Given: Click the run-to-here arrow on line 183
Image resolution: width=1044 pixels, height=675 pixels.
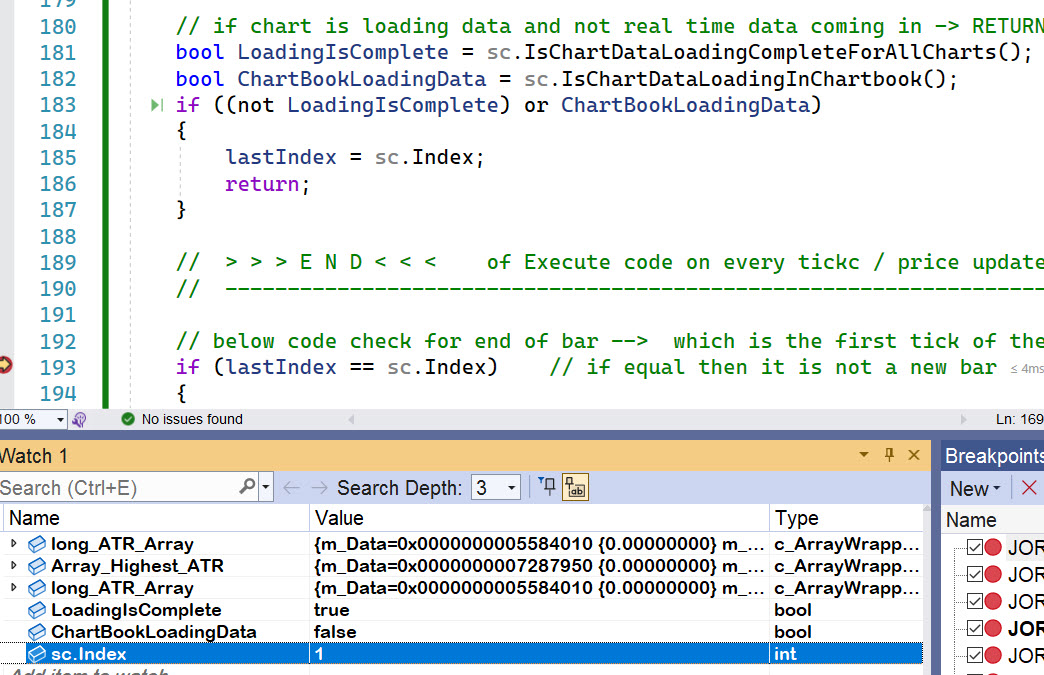Looking at the screenshot, I should point(156,105).
